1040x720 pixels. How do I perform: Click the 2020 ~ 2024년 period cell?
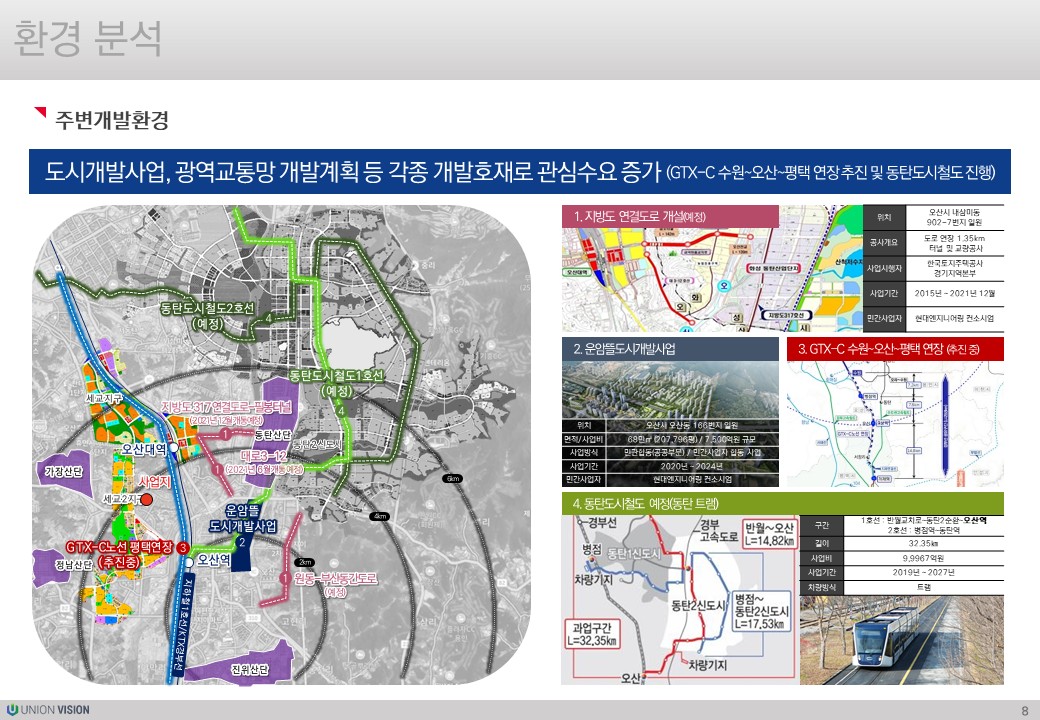pyautogui.click(x=692, y=466)
